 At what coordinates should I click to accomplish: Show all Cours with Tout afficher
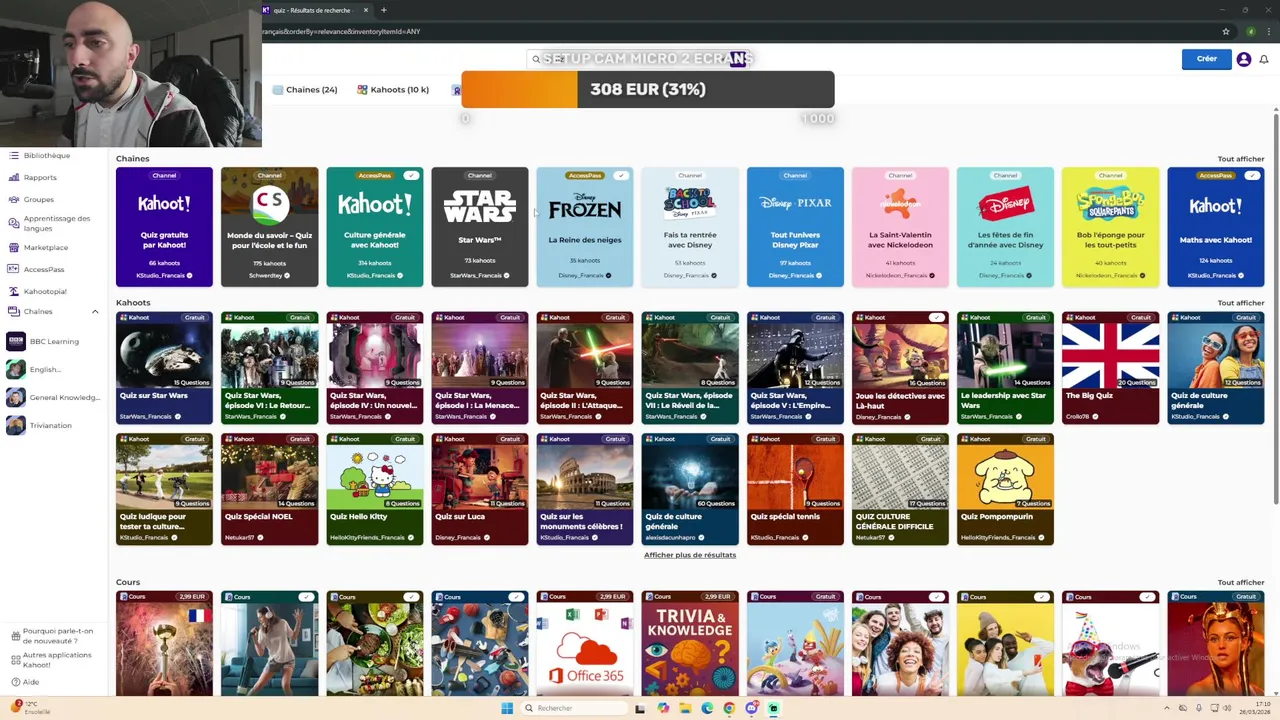coord(1241,582)
